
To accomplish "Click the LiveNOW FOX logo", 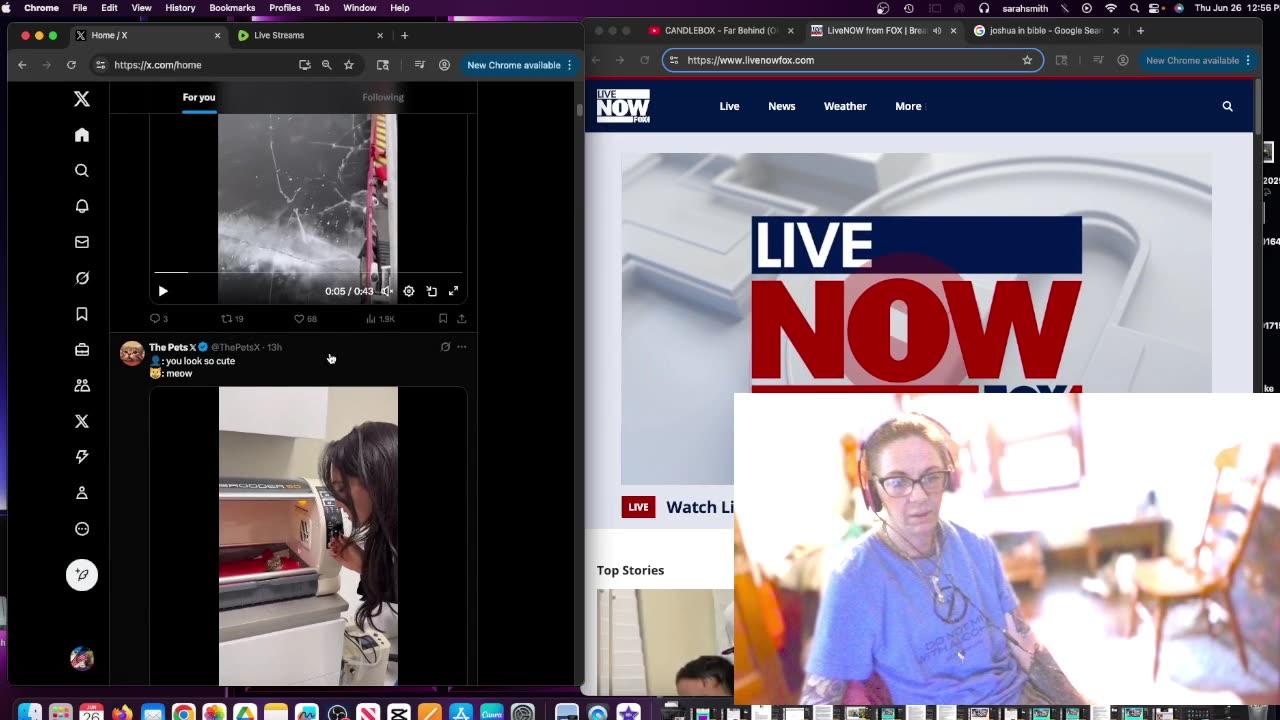I will coord(623,106).
